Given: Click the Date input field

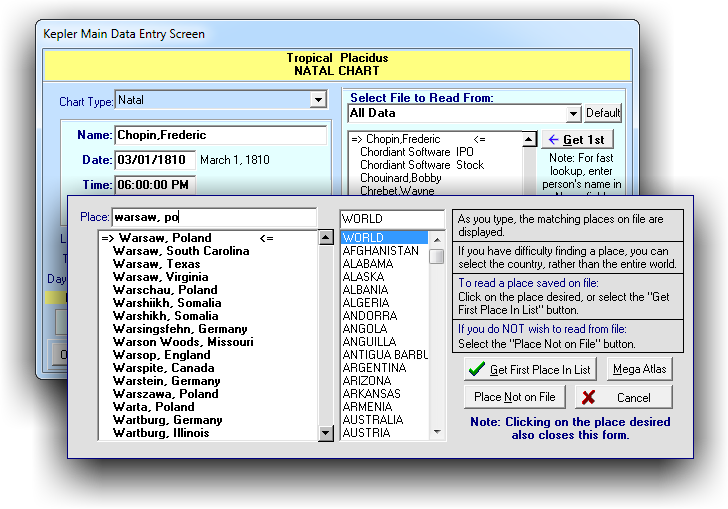Looking at the screenshot, I should [x=154, y=160].
